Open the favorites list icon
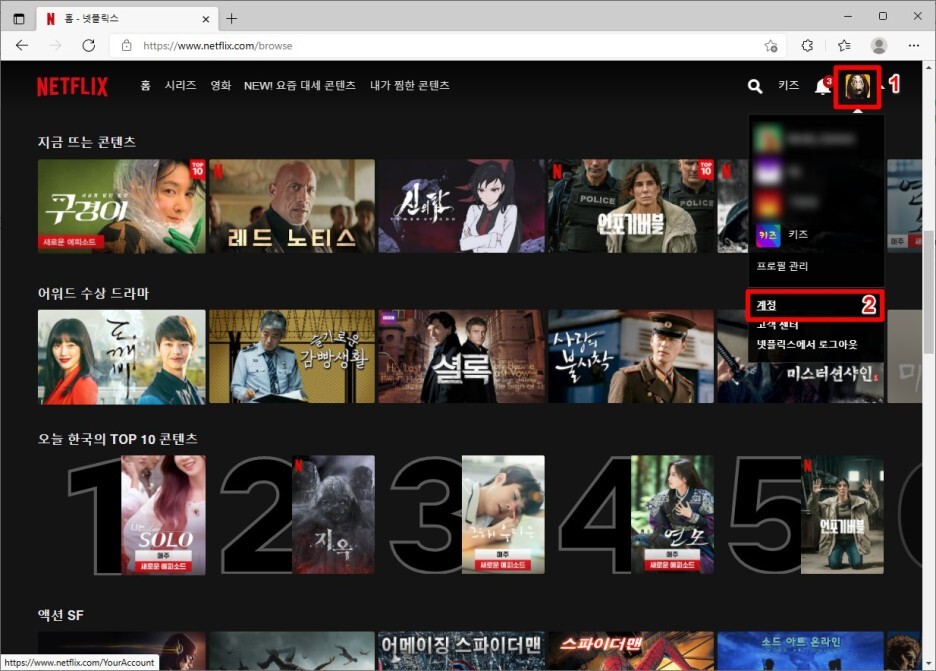Screen dimensions: 936x671 pos(843,45)
